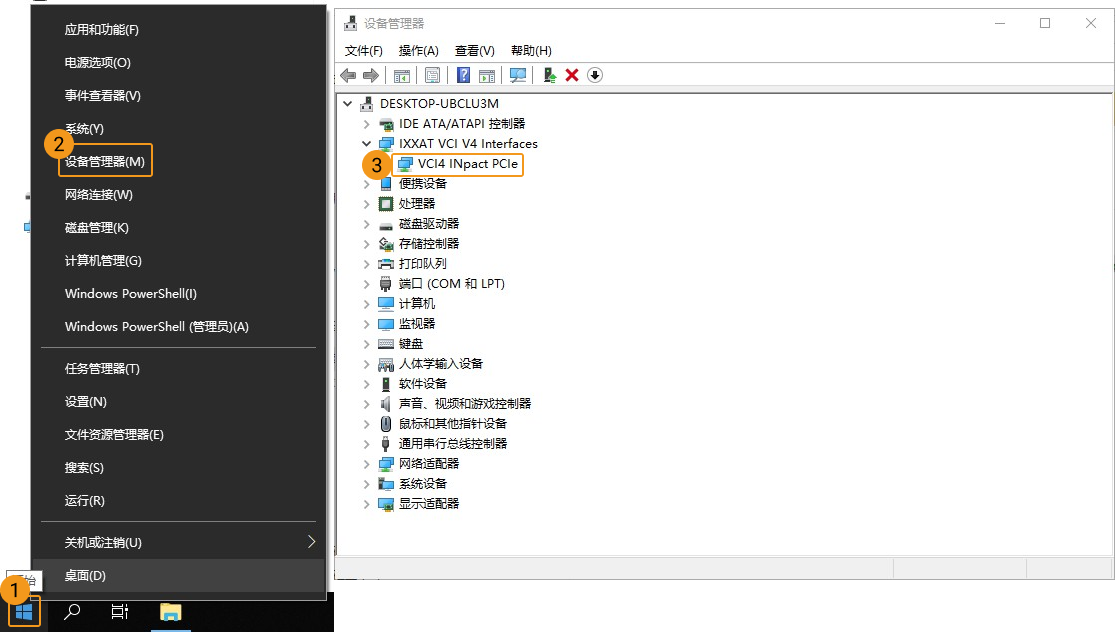The height and width of the screenshot is (632, 1115).
Task: Open the Windows Start button
Action: (22, 610)
